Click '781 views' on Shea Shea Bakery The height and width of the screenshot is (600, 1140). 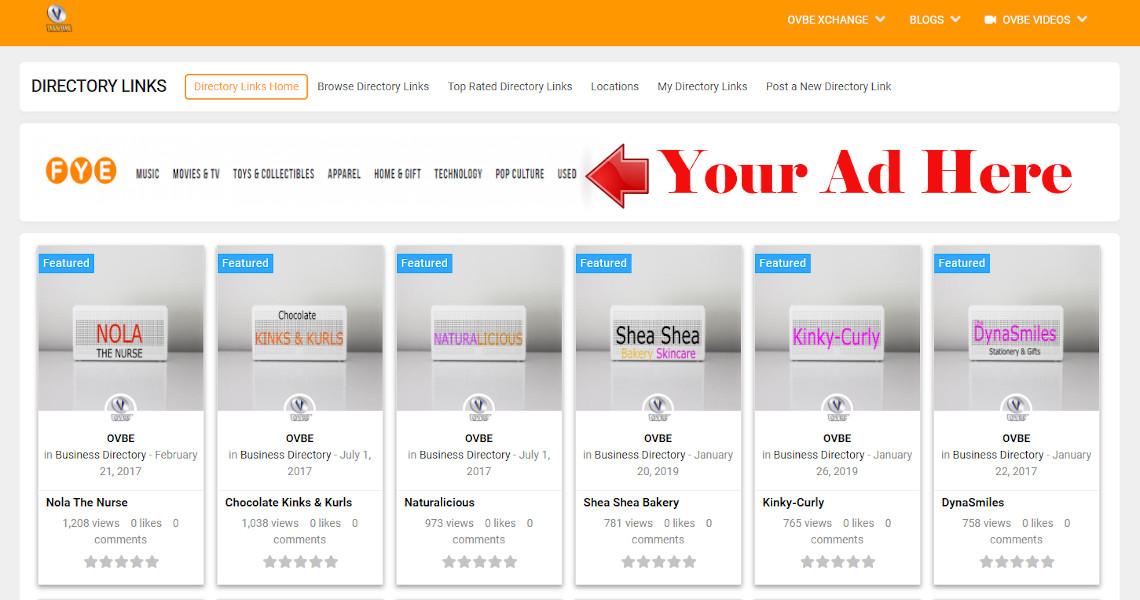pos(628,523)
